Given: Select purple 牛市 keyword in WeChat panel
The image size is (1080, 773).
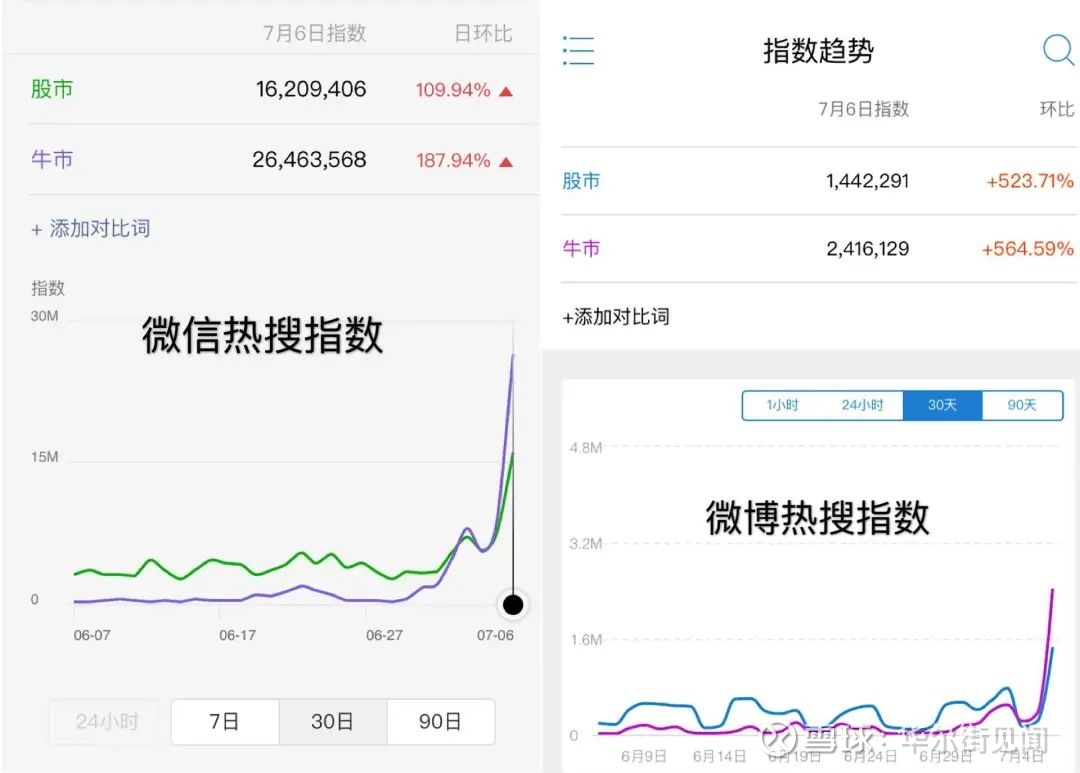Looking at the screenshot, I should pyautogui.click(x=52, y=160).
